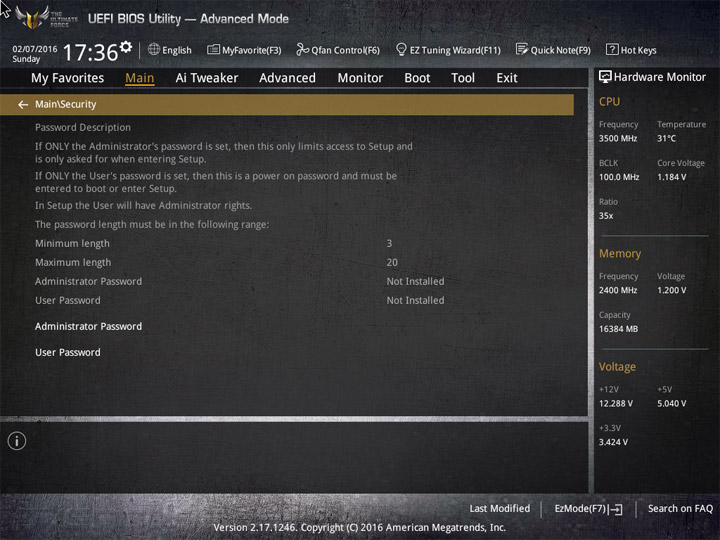This screenshot has height=540, width=720.
Task: Click the 17:36 clock time
Action: 90,52
